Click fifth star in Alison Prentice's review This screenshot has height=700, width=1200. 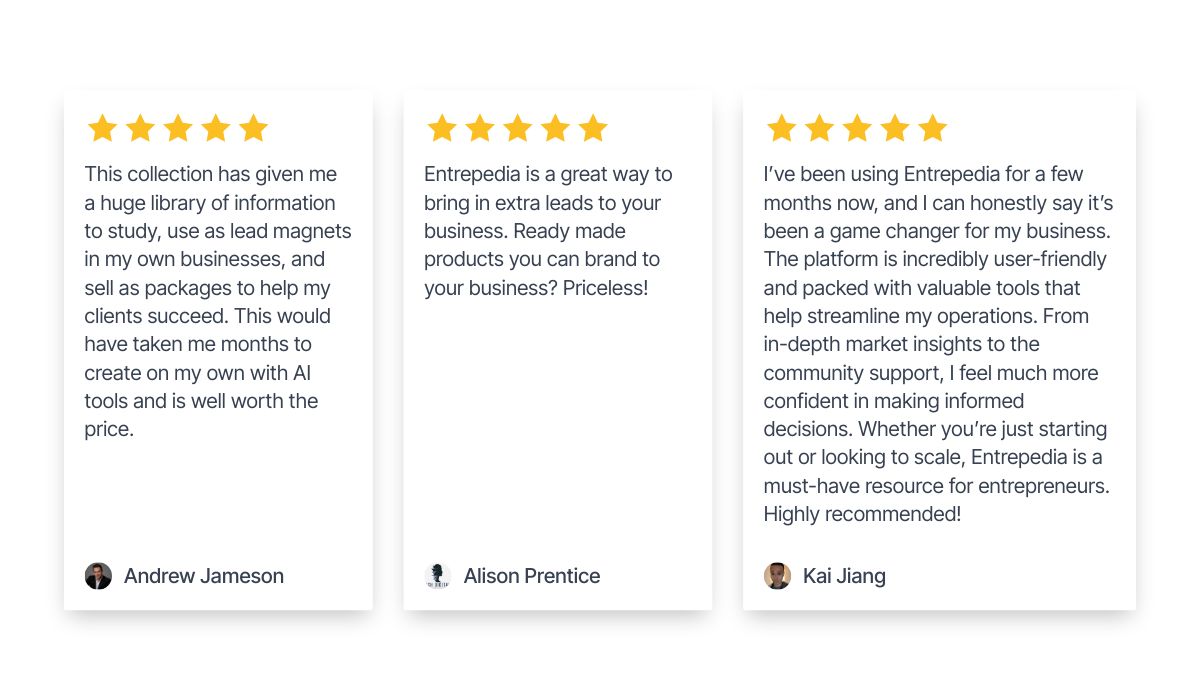pyautogui.click(x=593, y=128)
